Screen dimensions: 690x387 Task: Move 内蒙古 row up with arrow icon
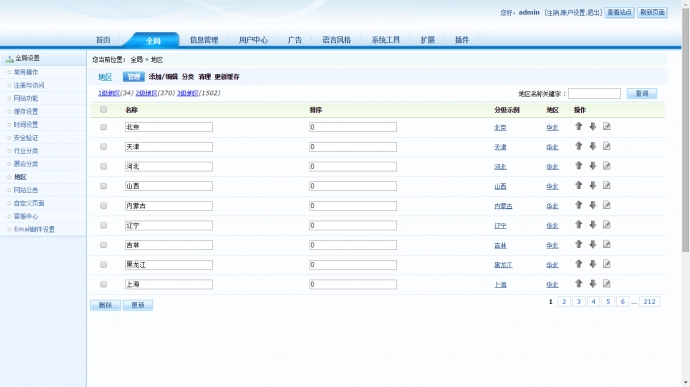coord(579,205)
